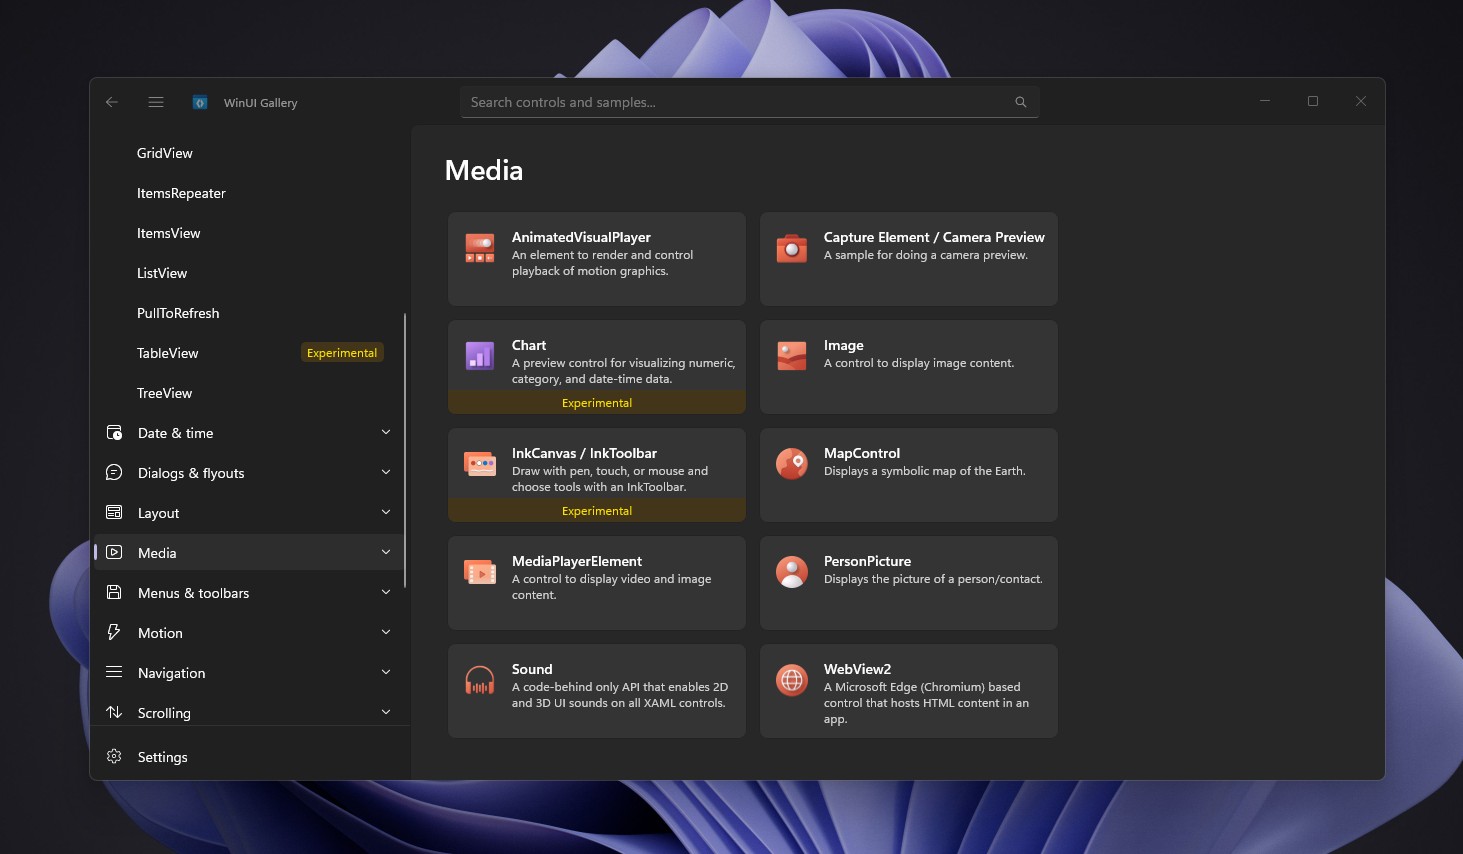Open the WebView2 sample card title
Image resolution: width=1463 pixels, height=854 pixels.
(857, 669)
